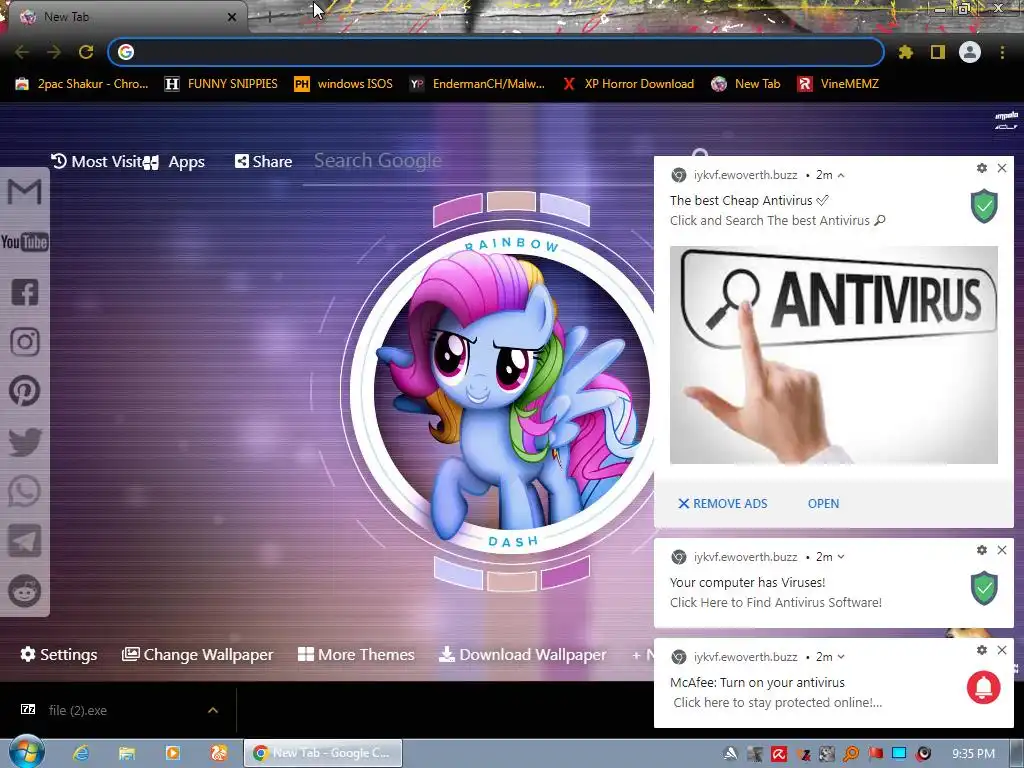Open the new tab Settings
The width and height of the screenshot is (1024, 768).
pyautogui.click(x=59, y=654)
